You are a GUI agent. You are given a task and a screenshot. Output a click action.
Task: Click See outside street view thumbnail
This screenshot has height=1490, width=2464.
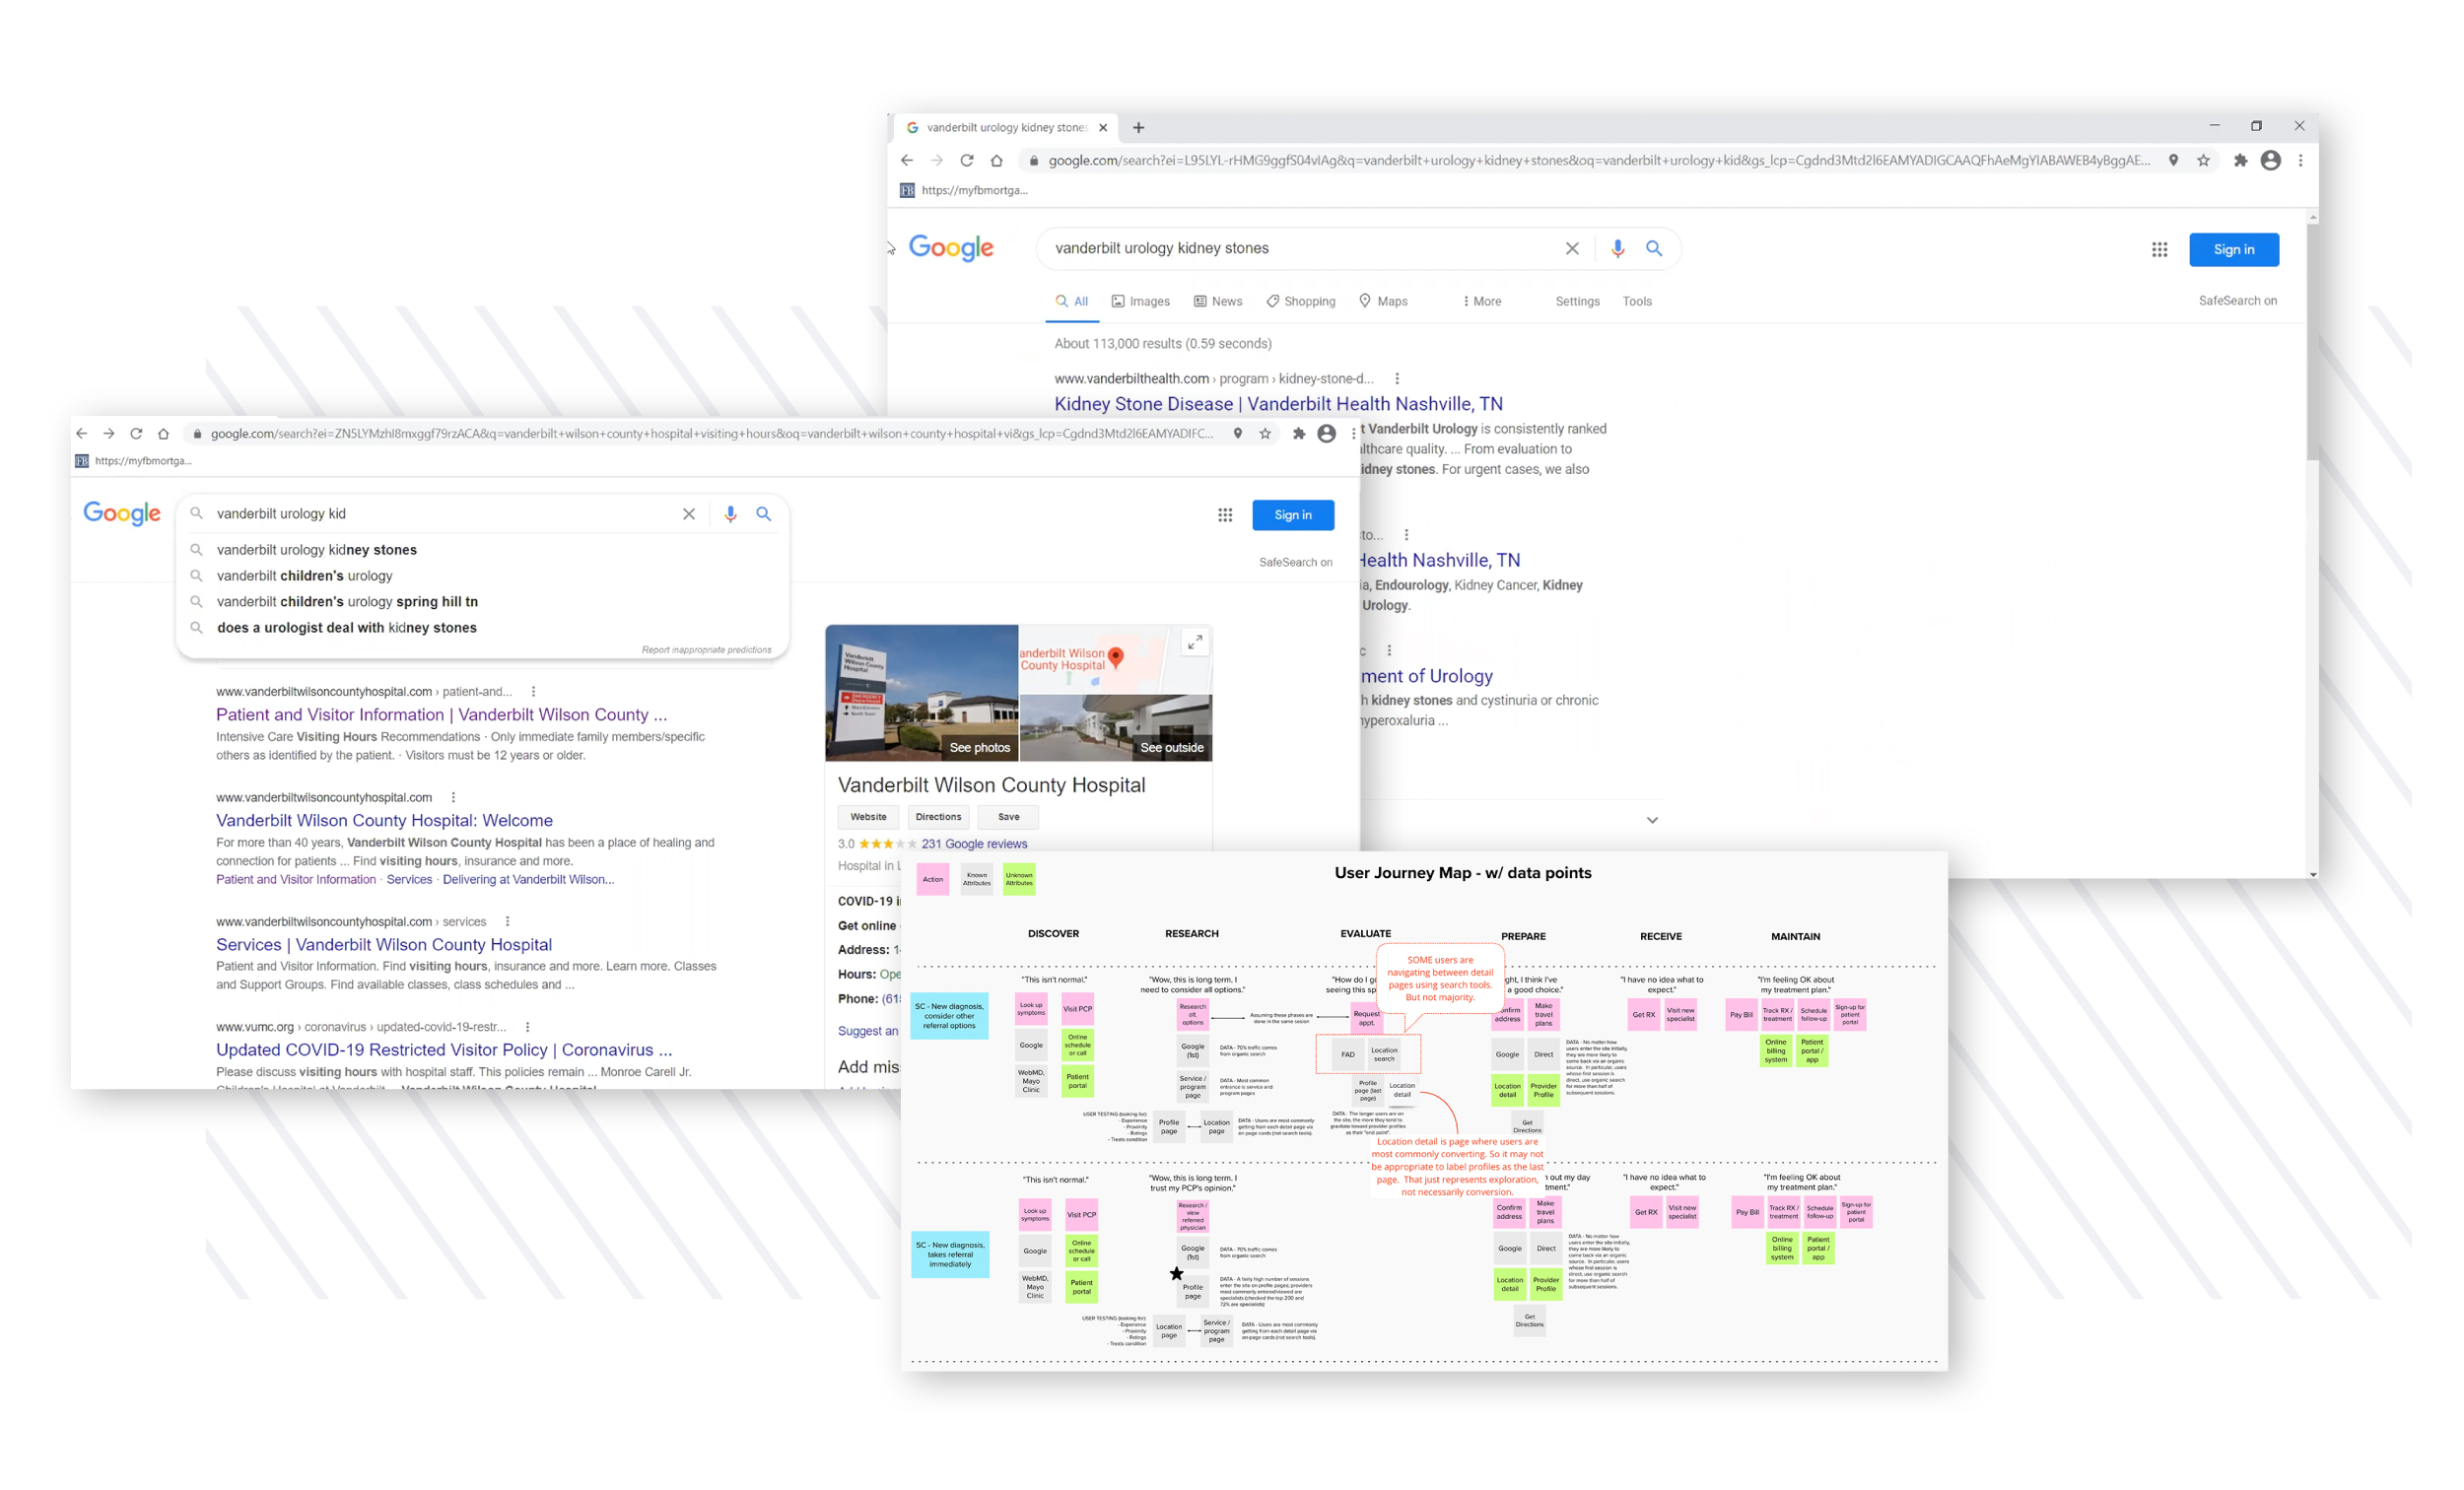click(x=1115, y=728)
